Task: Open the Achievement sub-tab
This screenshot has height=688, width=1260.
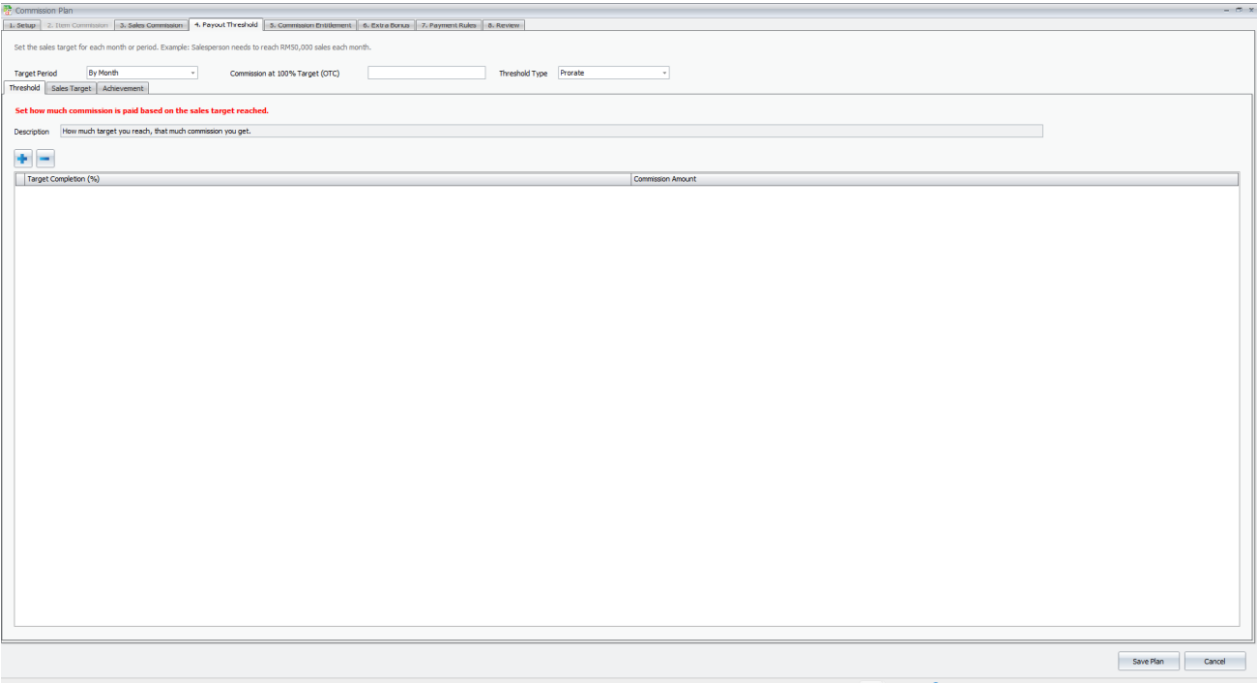Action: tap(123, 89)
